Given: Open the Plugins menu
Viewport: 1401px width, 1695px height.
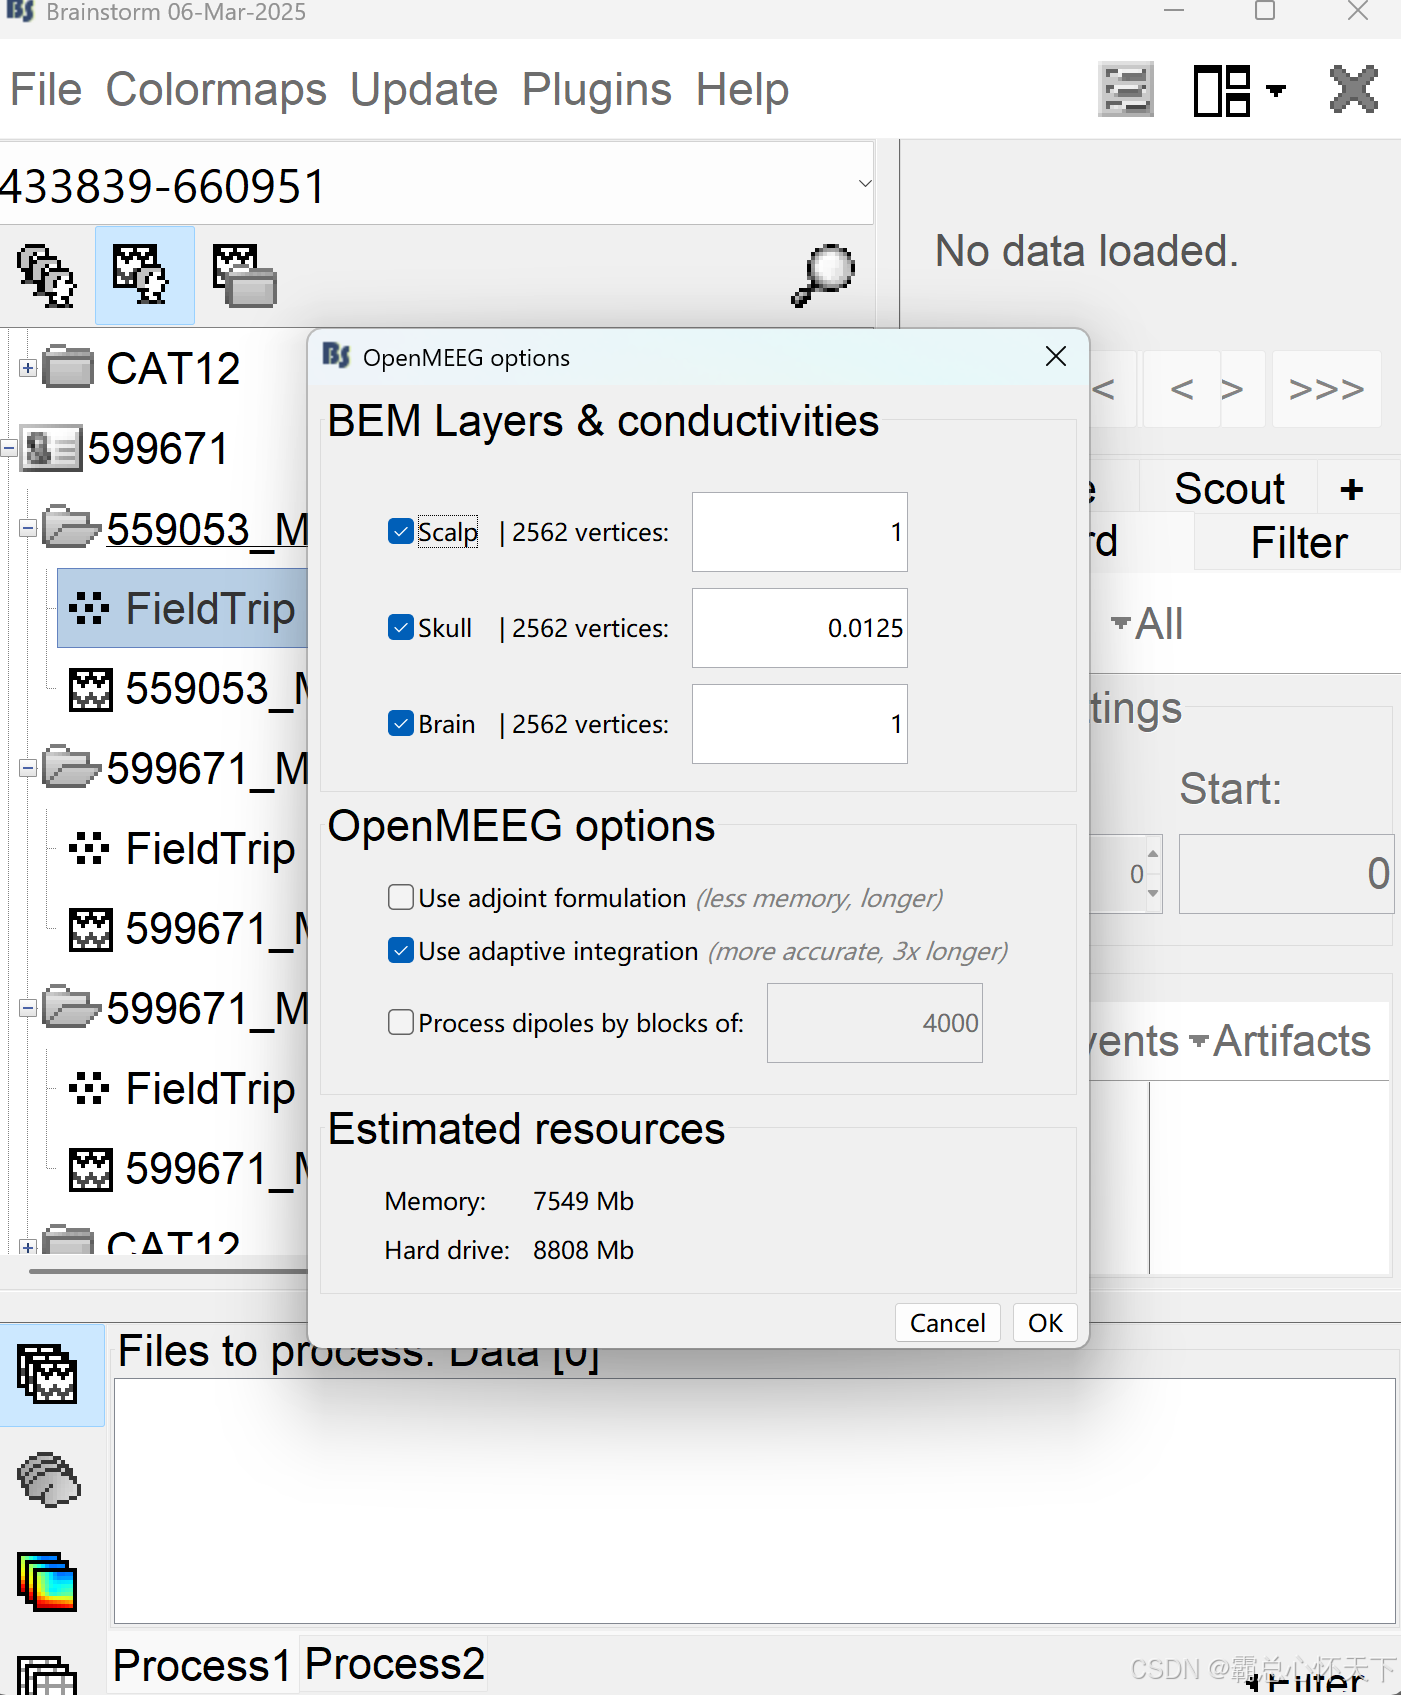Looking at the screenshot, I should (x=597, y=90).
